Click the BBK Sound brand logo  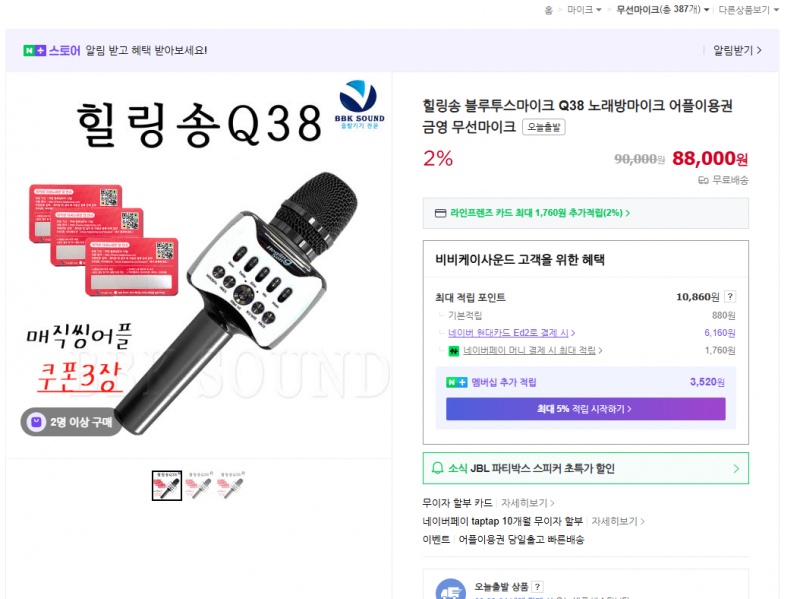pos(359,104)
